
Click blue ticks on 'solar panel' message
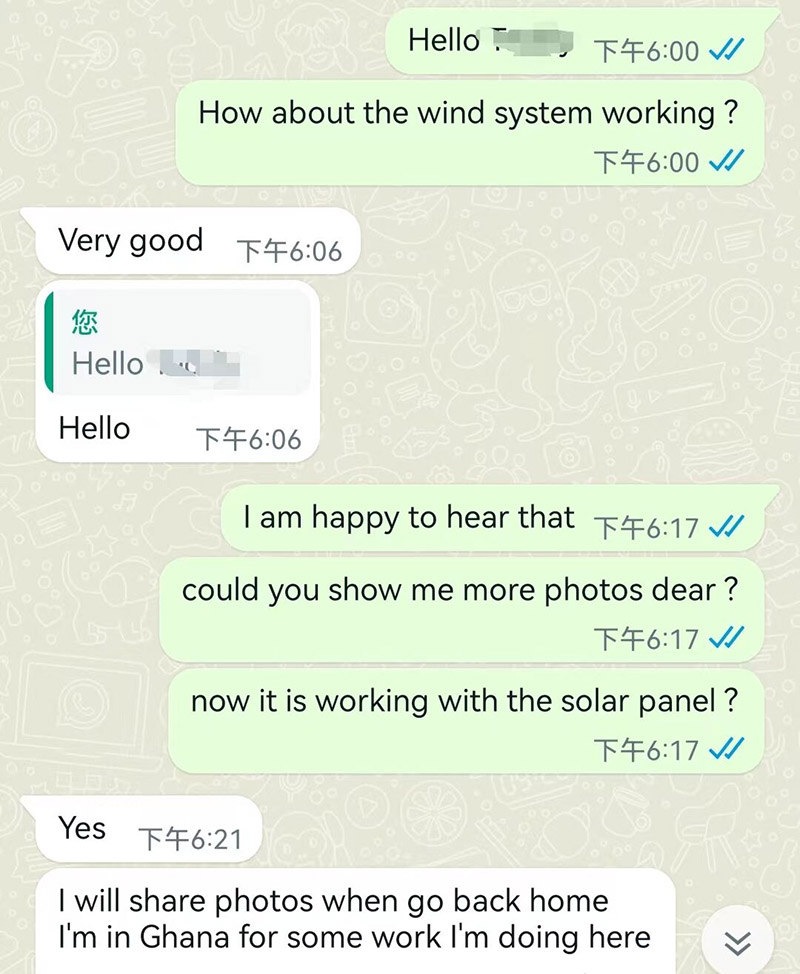(726, 750)
